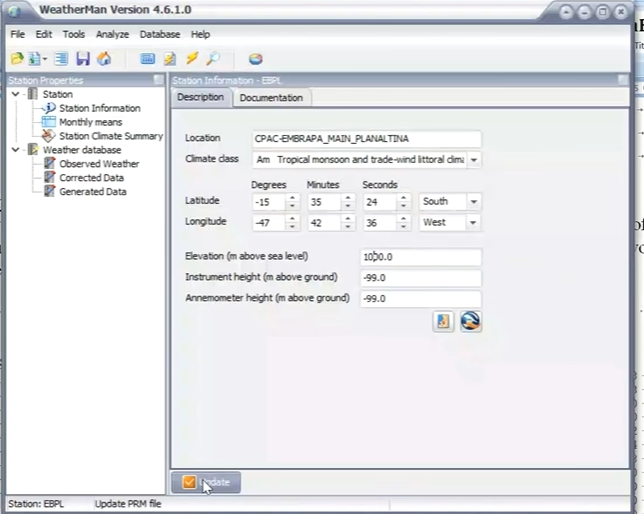Viewport: 644px width, 514px height.
Task: Click the list view toolbar icon
Action: pos(61,59)
